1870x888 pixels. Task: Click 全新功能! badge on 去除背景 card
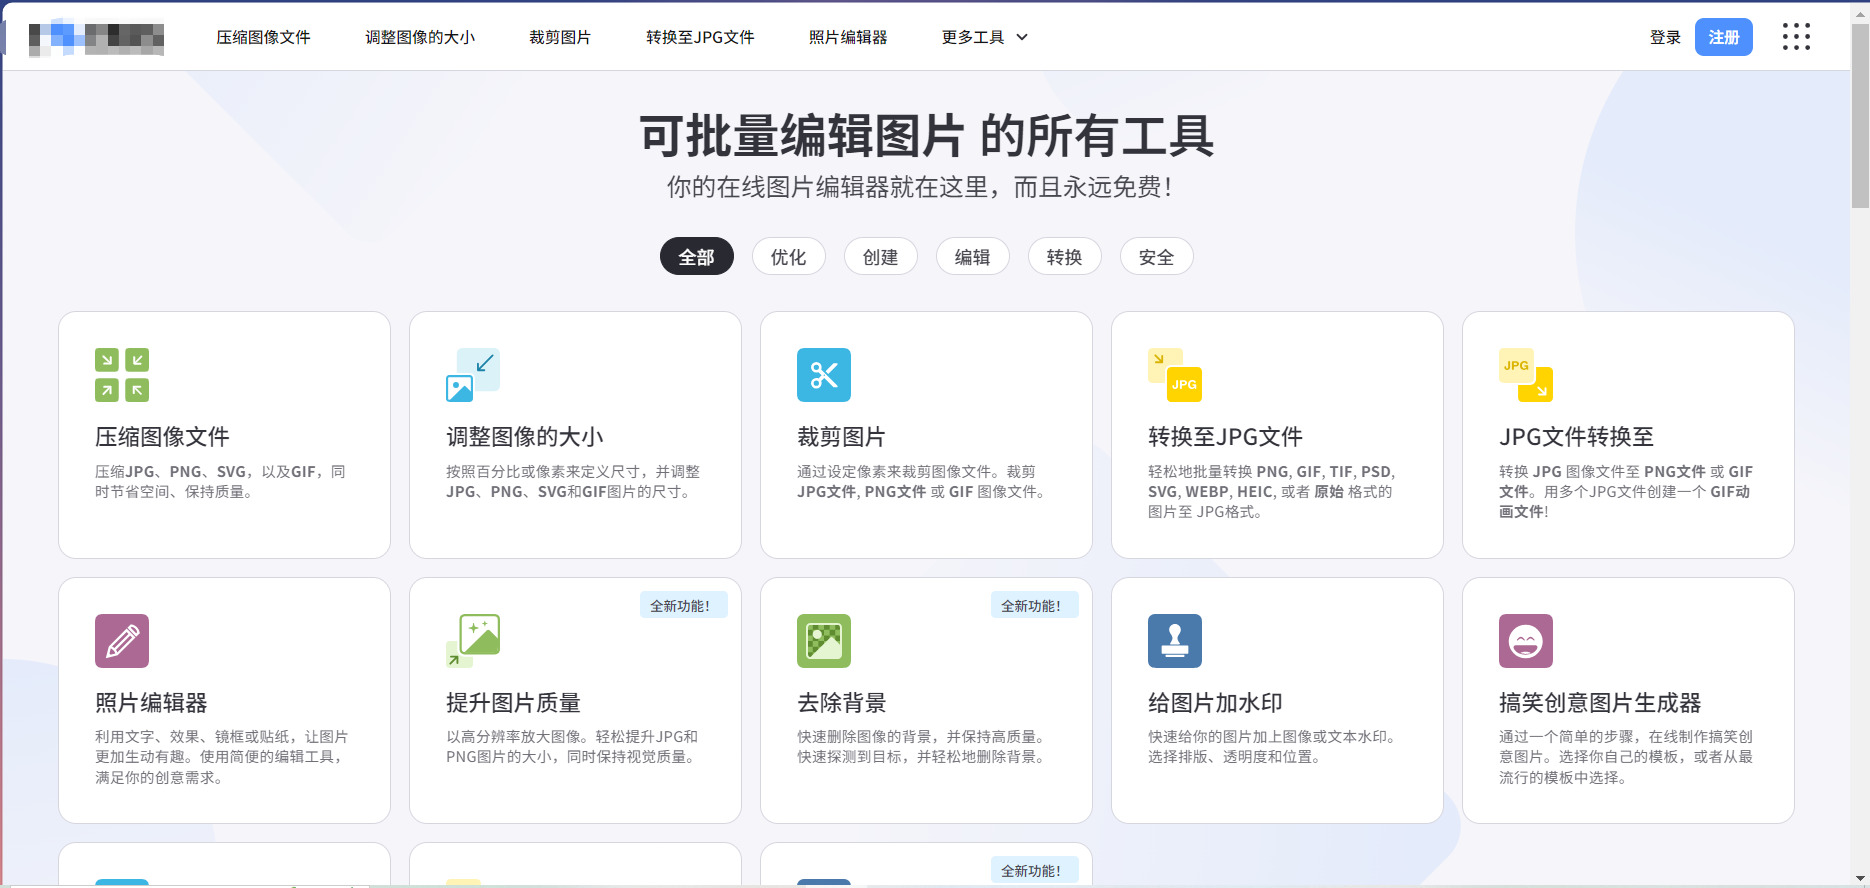click(x=1034, y=605)
